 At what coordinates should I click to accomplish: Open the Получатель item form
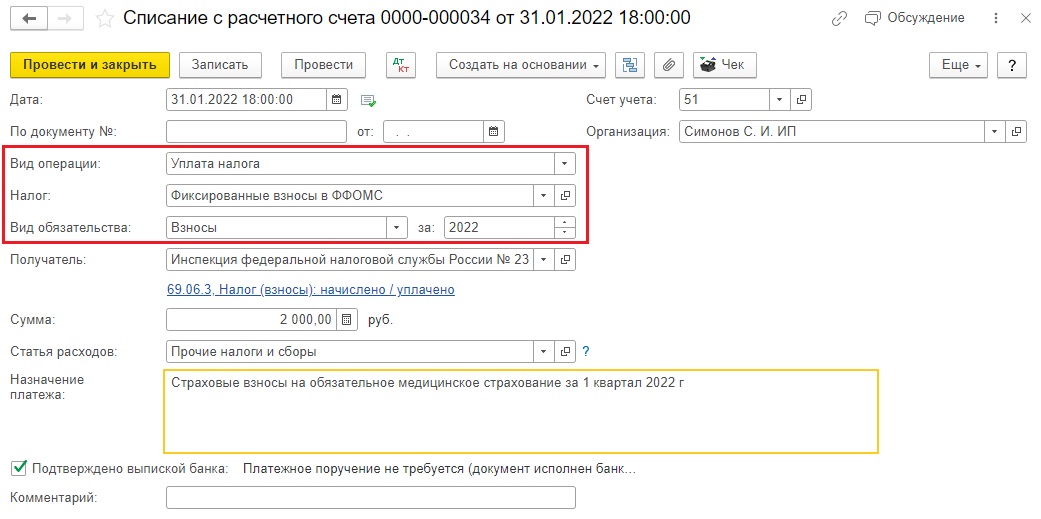(x=566, y=260)
